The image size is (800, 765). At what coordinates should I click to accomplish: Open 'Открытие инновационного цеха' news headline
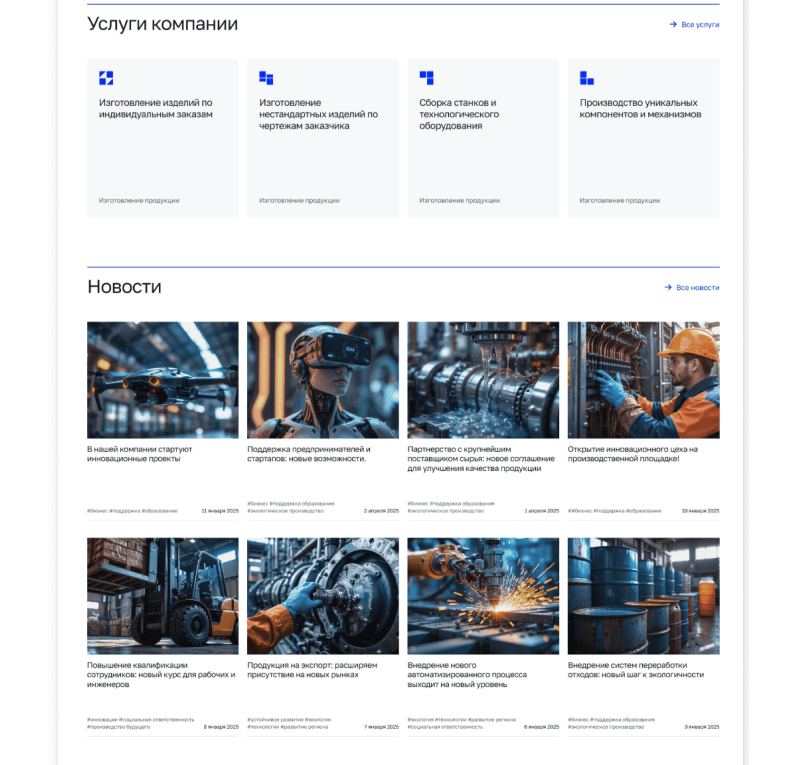pos(632,454)
